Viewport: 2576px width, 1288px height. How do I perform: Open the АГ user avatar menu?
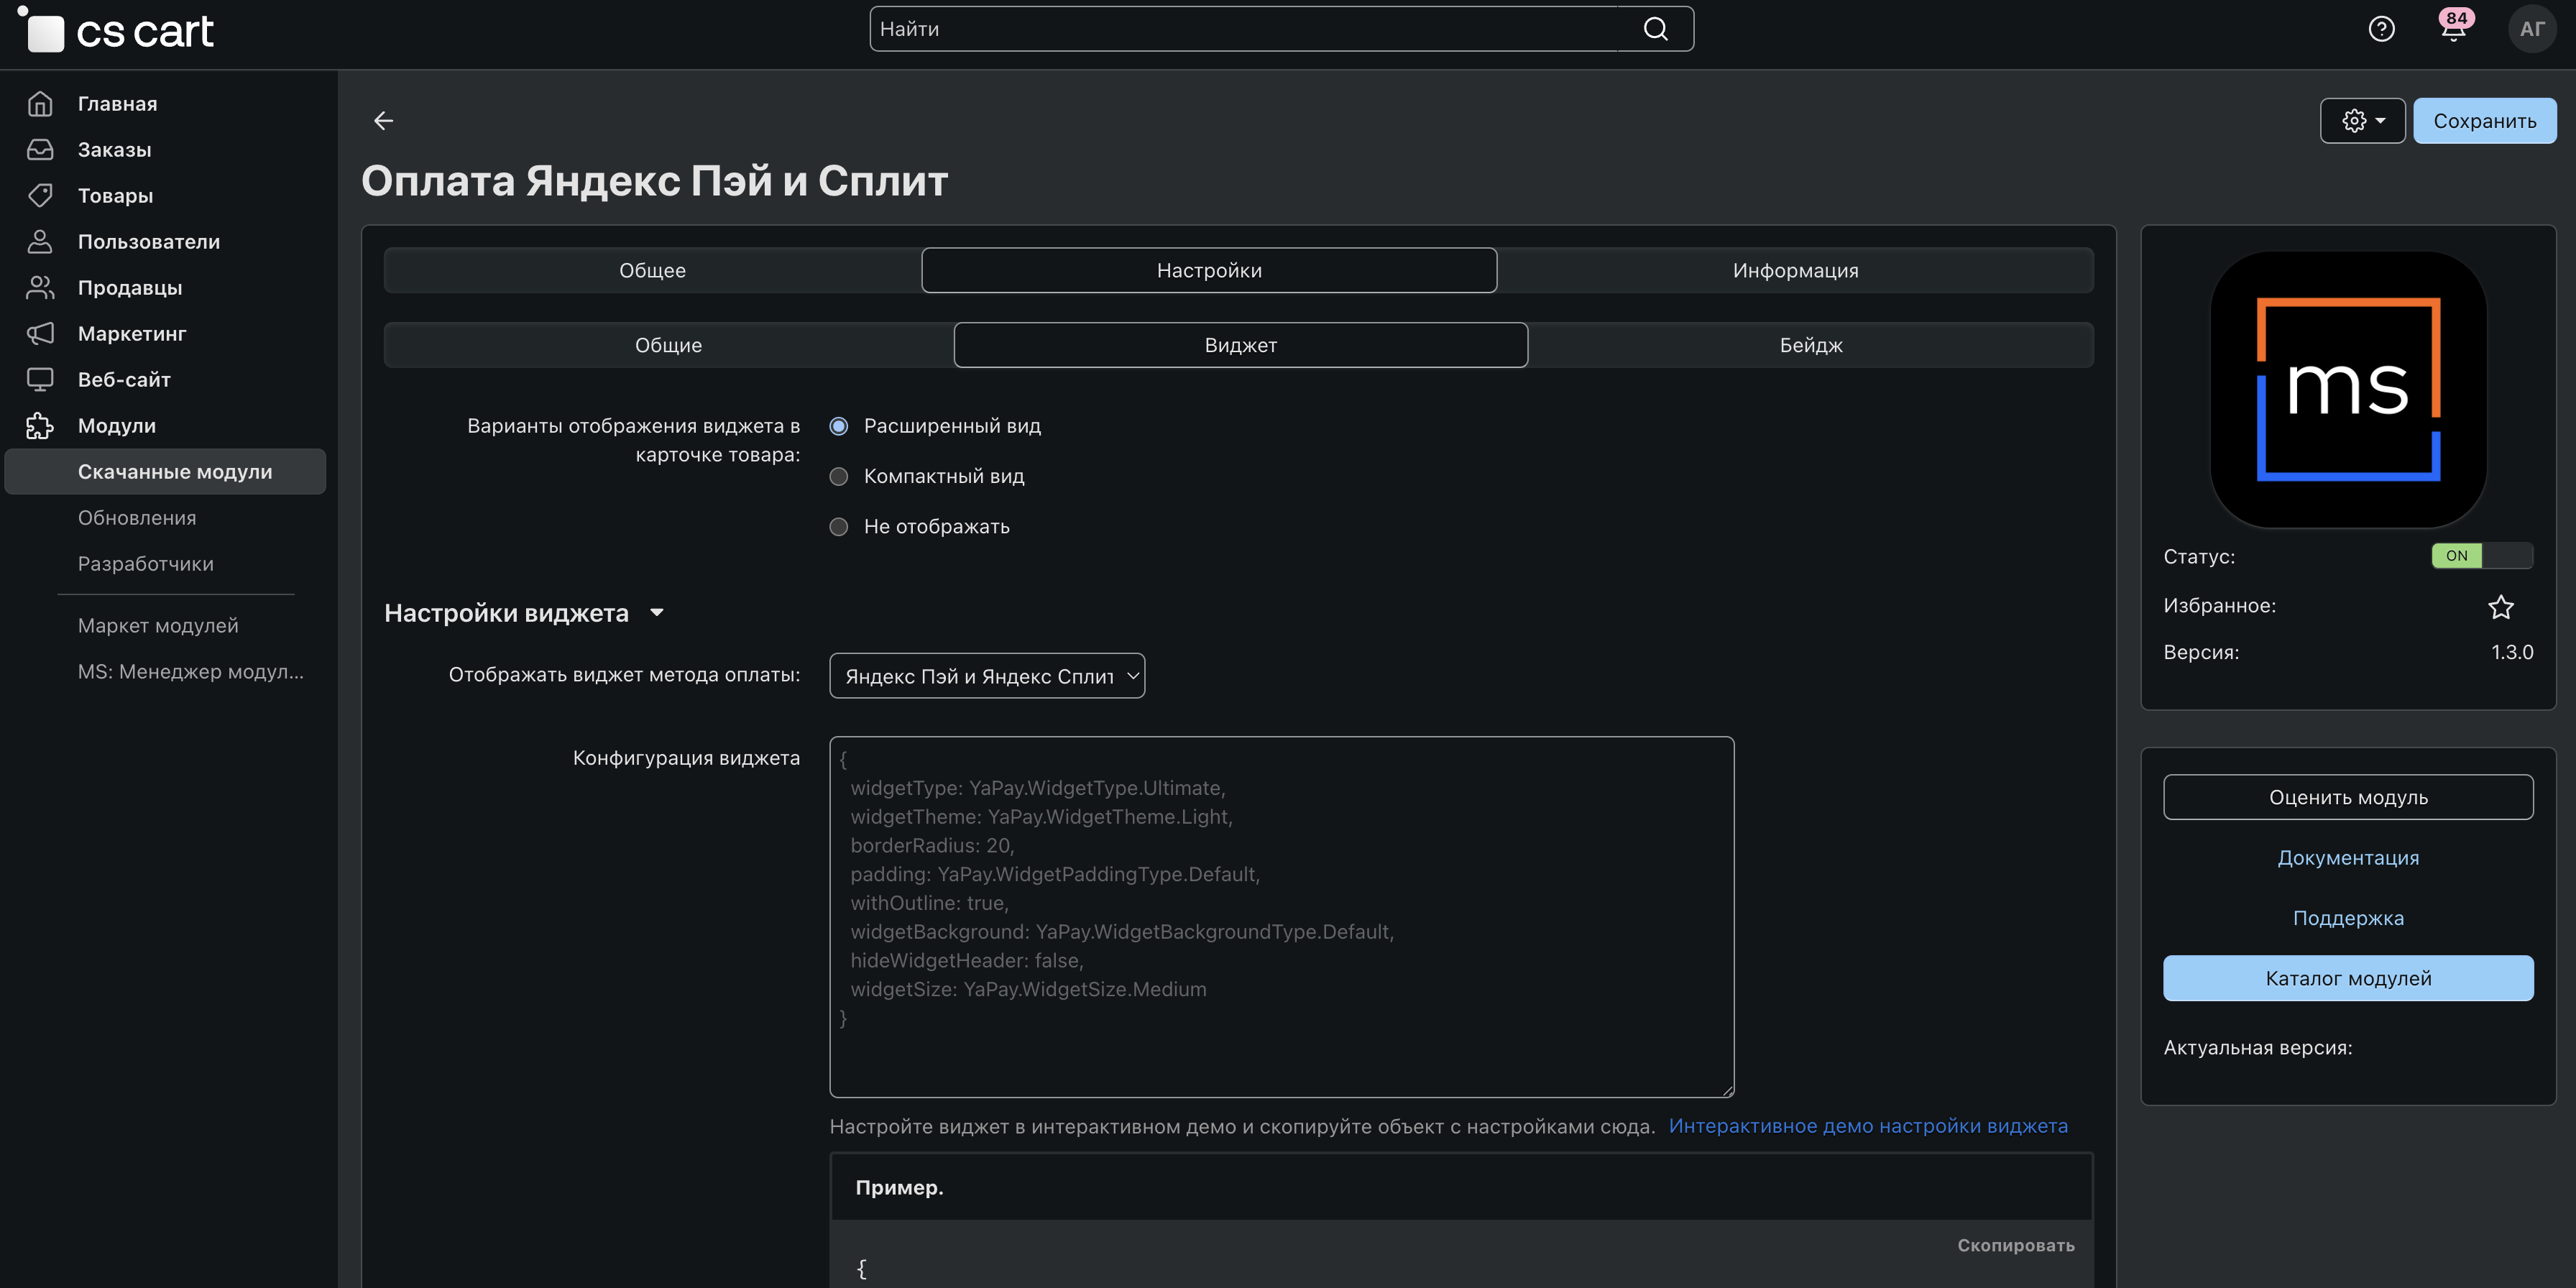click(x=2531, y=29)
